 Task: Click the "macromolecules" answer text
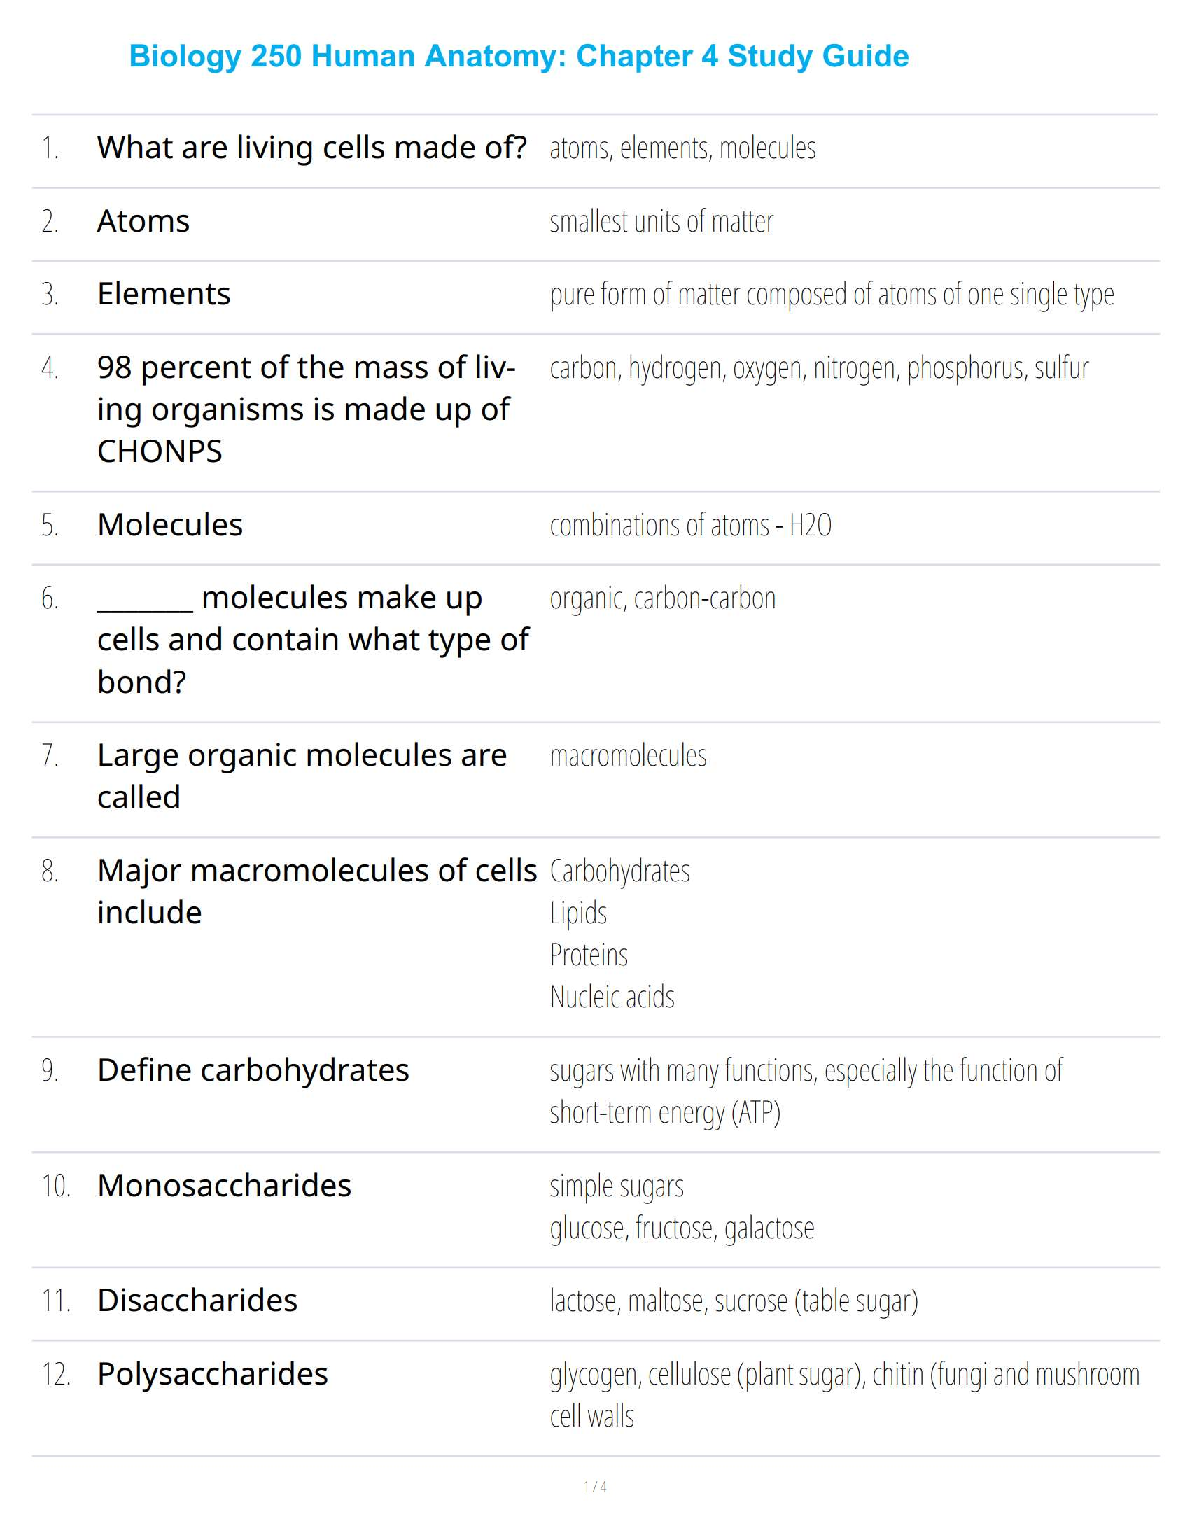click(x=628, y=756)
